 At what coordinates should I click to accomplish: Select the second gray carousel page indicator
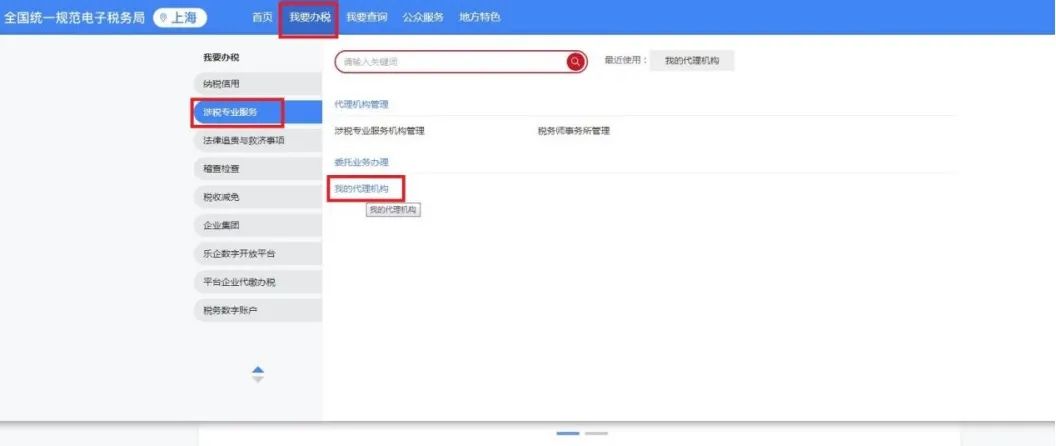click(x=596, y=433)
